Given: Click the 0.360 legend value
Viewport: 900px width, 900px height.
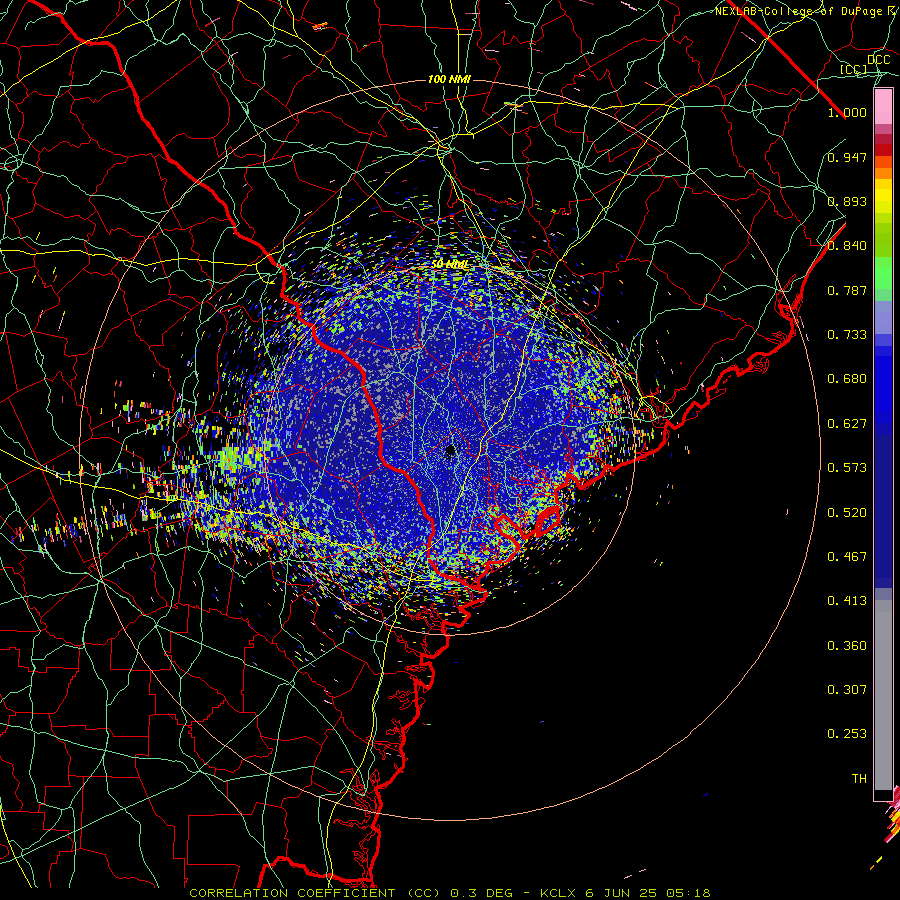Looking at the screenshot, I should (847, 646).
